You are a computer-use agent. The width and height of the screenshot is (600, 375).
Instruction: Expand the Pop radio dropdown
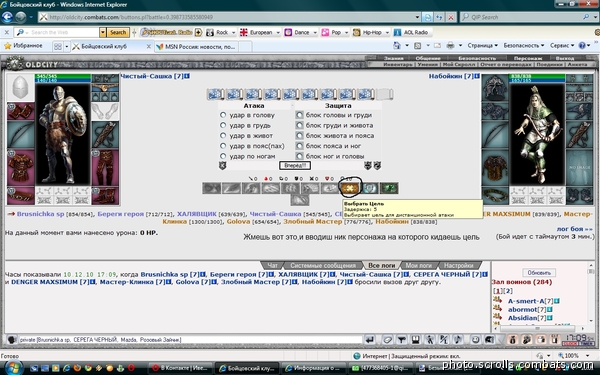pyautogui.click(x=346, y=33)
